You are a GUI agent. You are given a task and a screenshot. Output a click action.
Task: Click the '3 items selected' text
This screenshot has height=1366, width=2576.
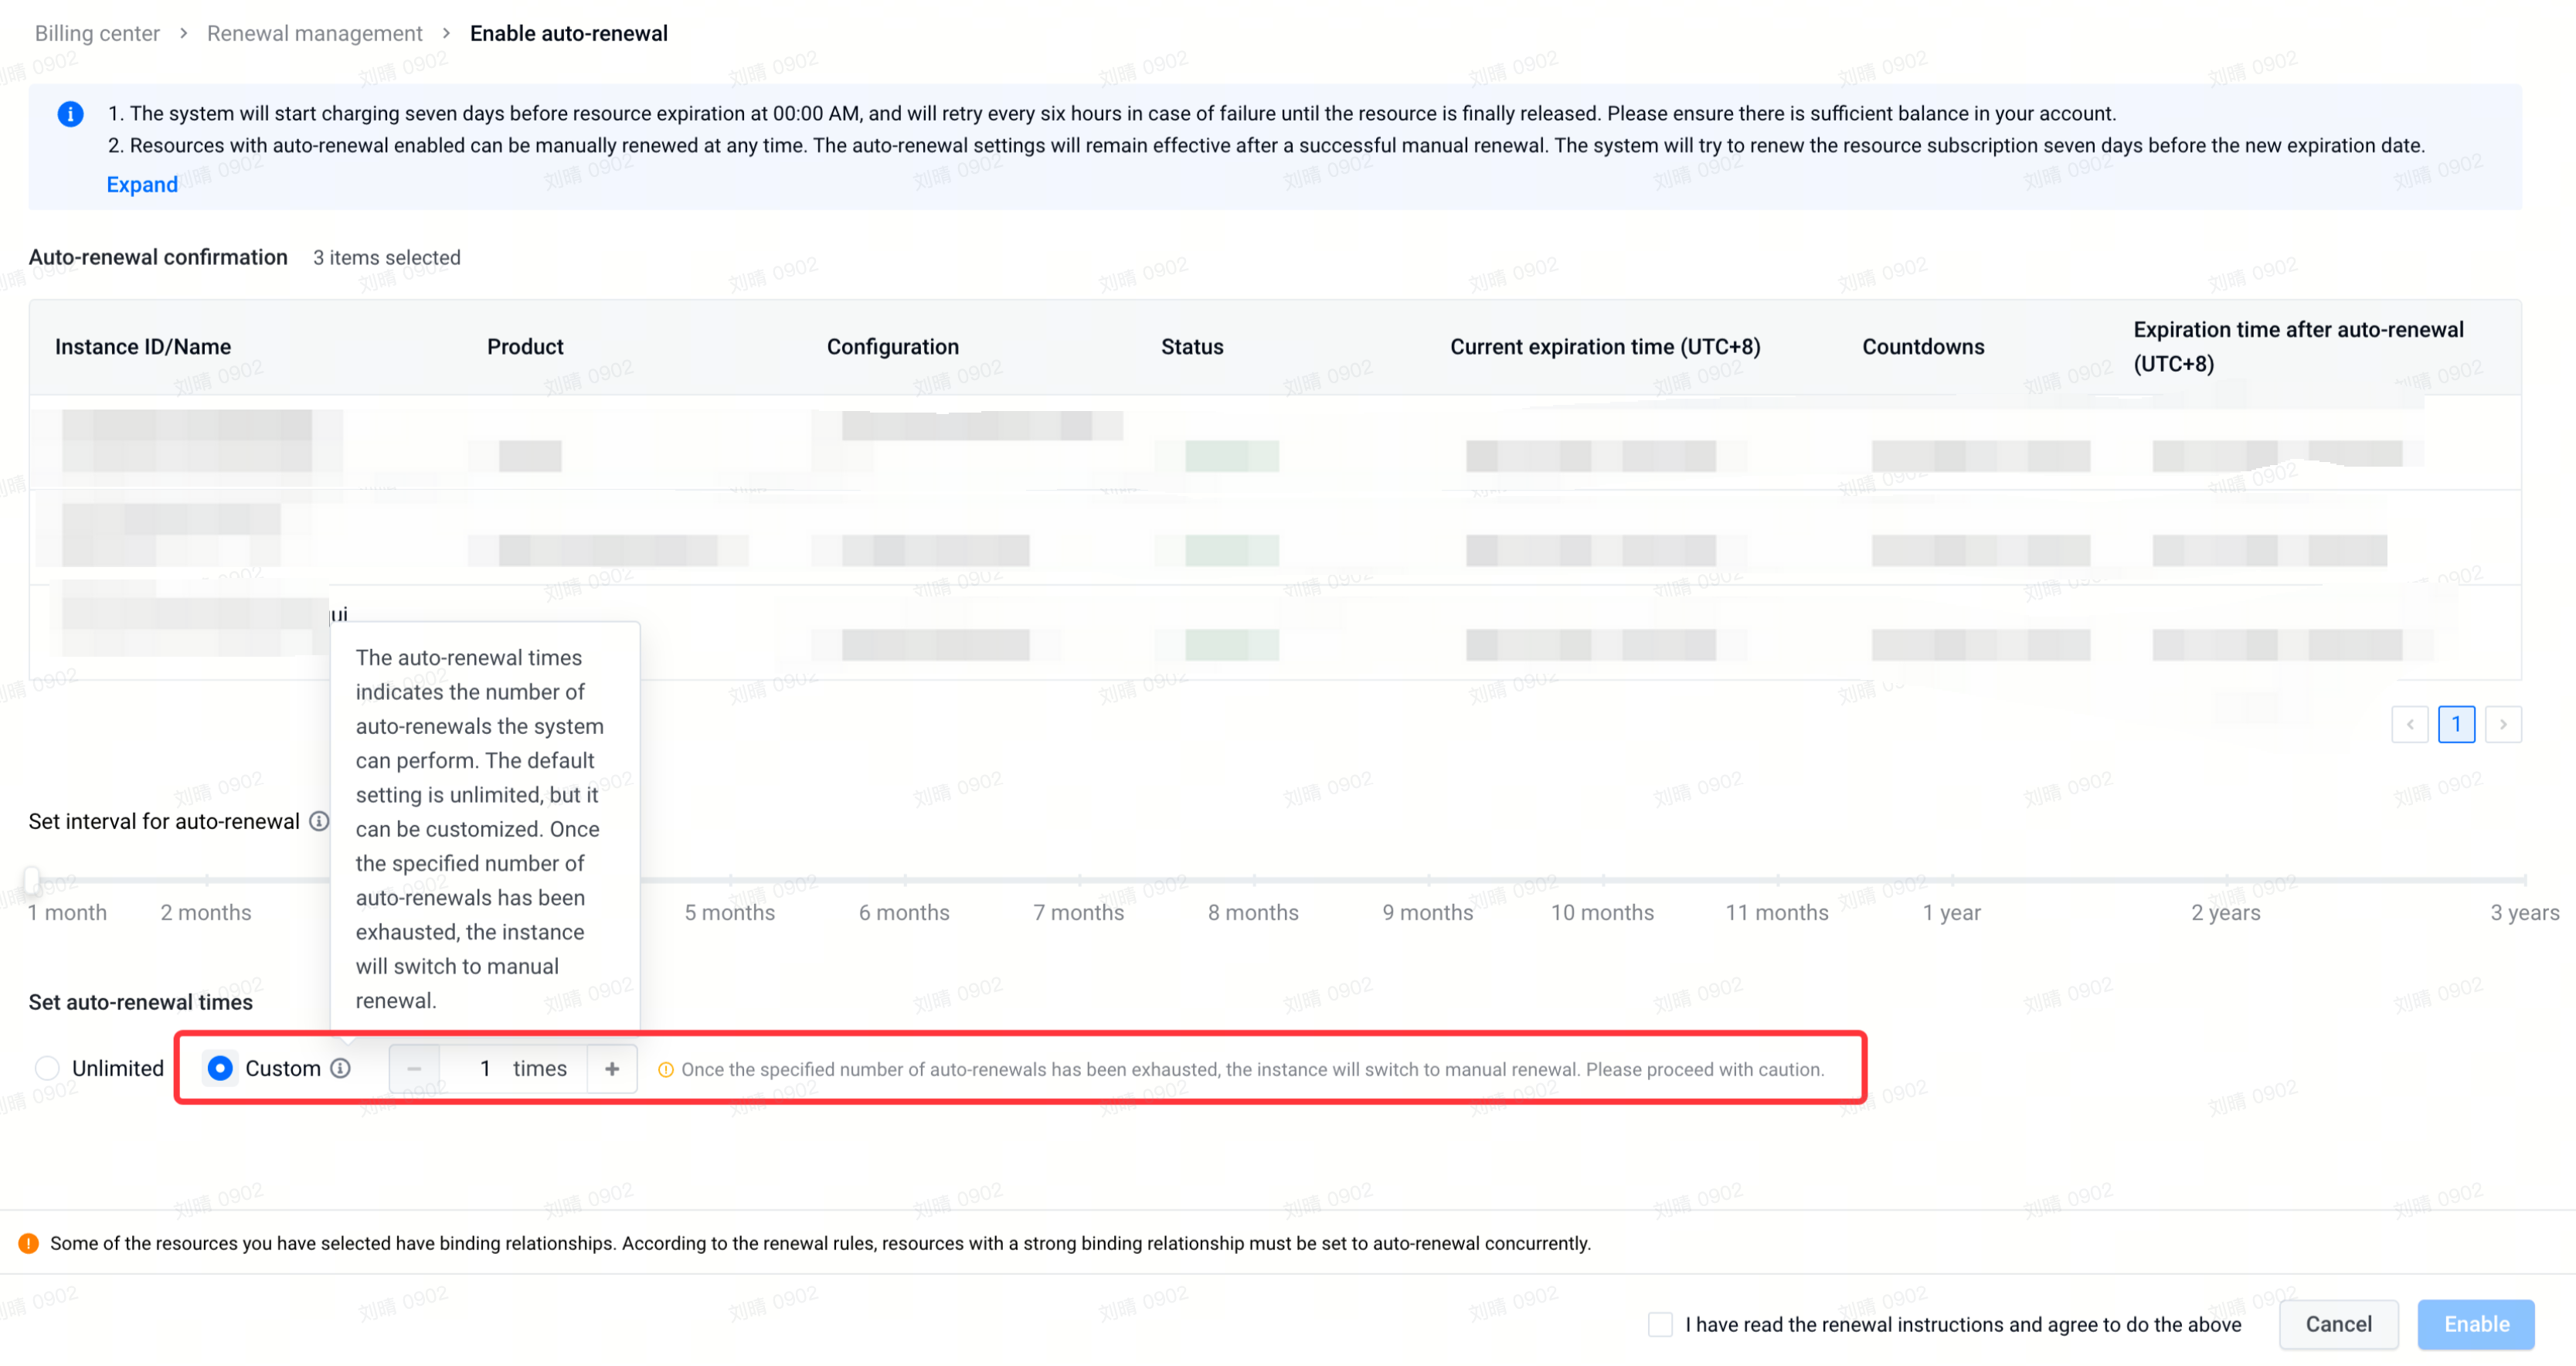click(387, 257)
